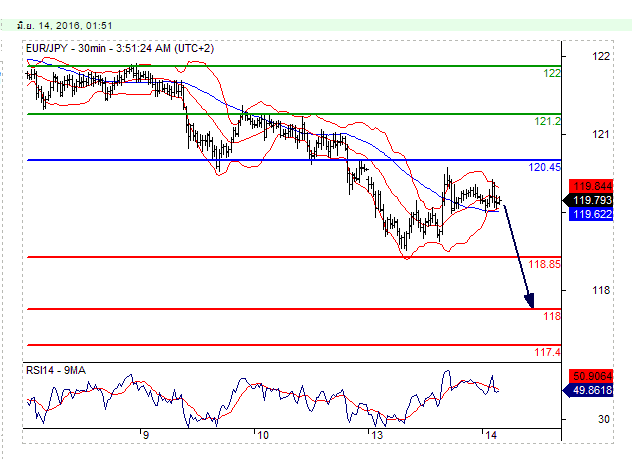The image size is (632, 459).
Task: Click the EUR/JPY - 30min chart title
Action: (x=120, y=48)
